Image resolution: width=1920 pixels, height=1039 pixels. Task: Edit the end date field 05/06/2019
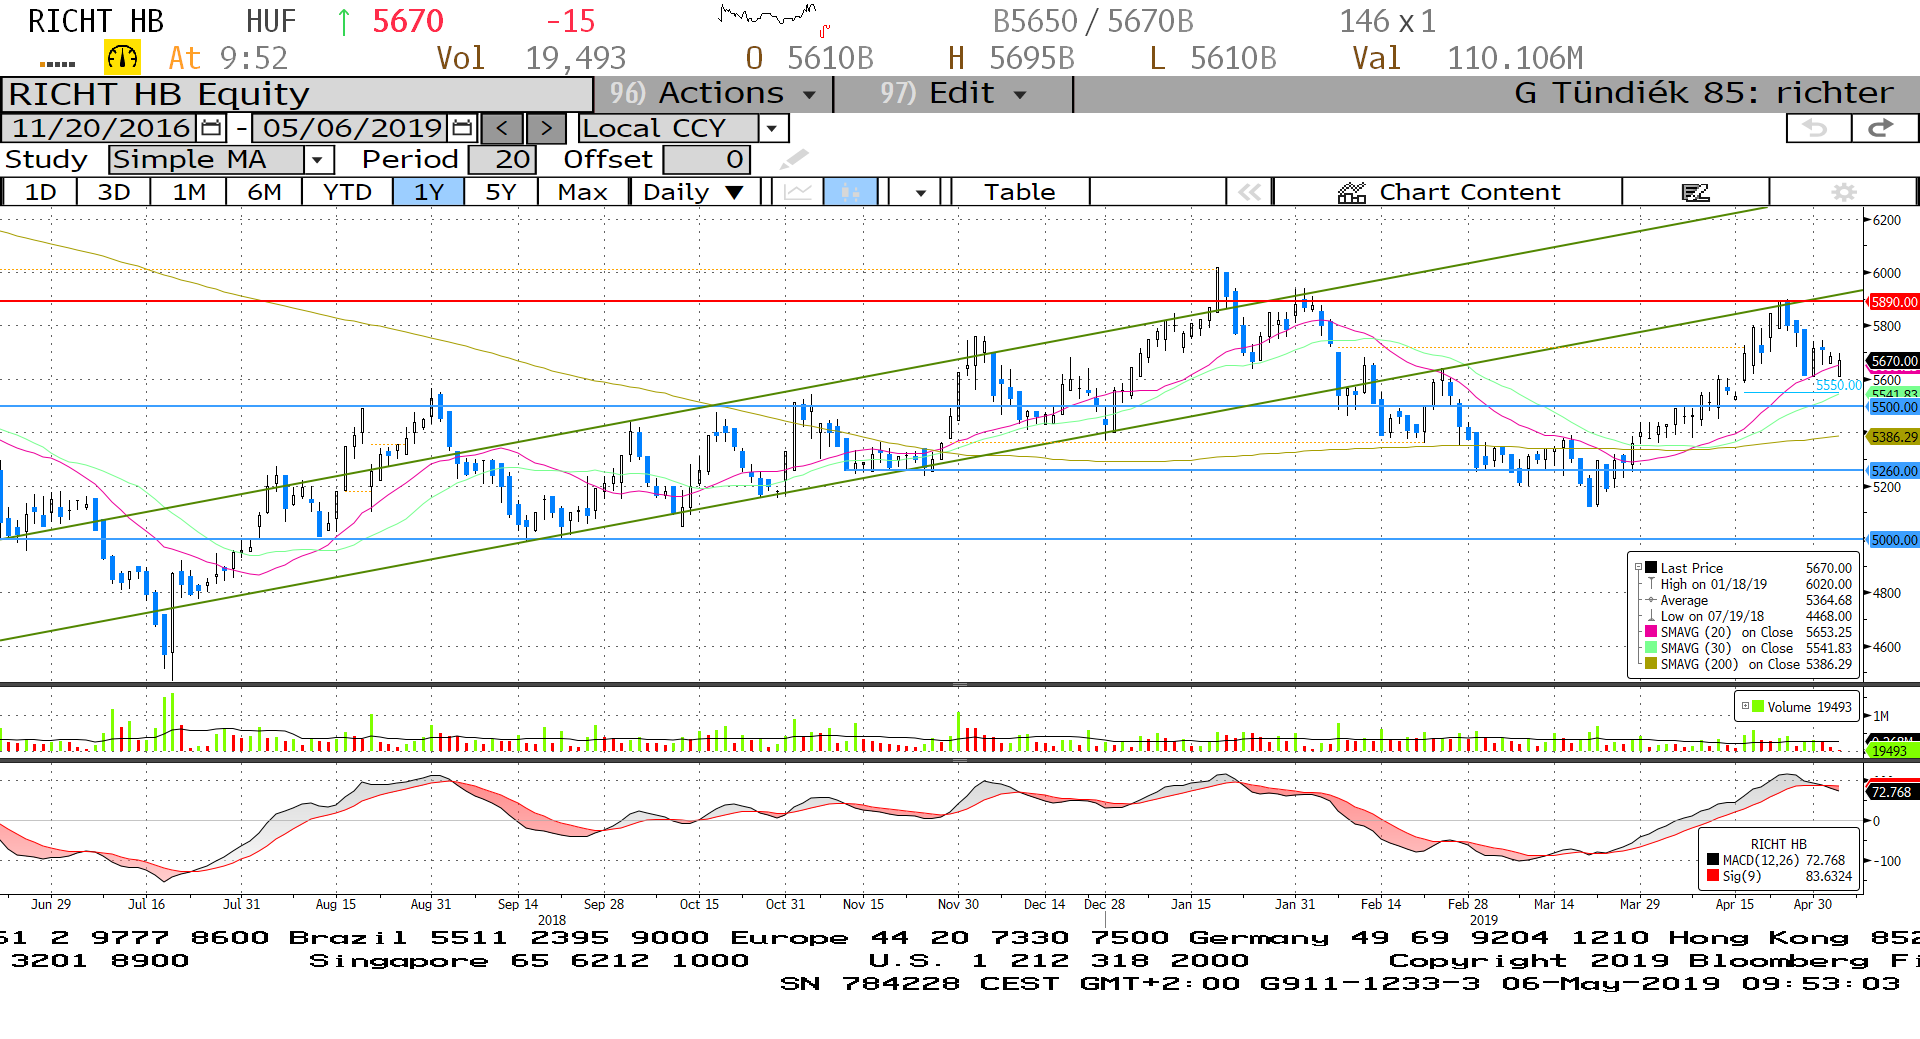pos(352,128)
